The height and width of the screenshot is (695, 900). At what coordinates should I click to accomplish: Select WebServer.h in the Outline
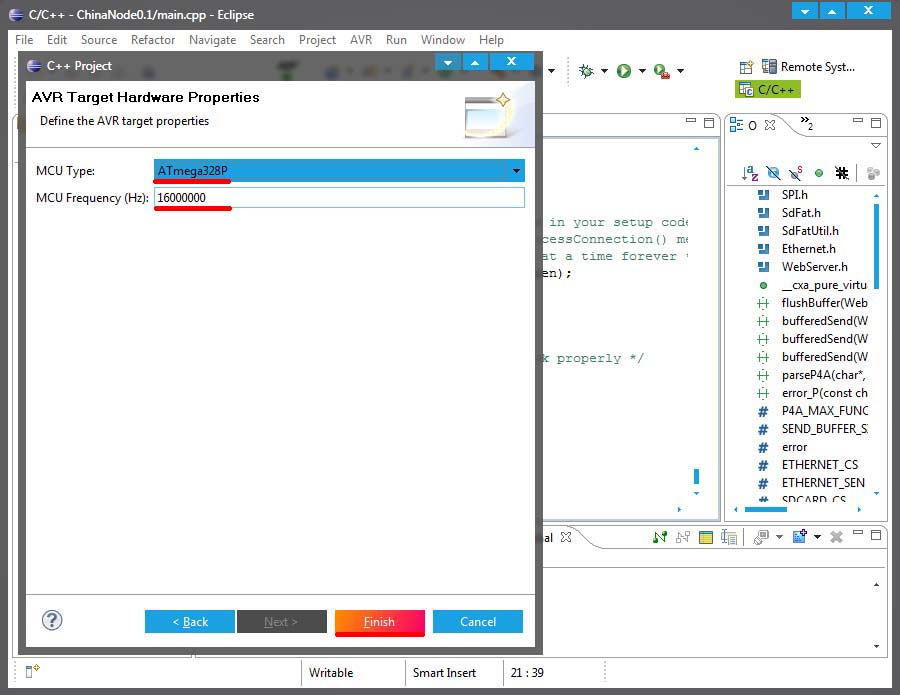point(814,267)
